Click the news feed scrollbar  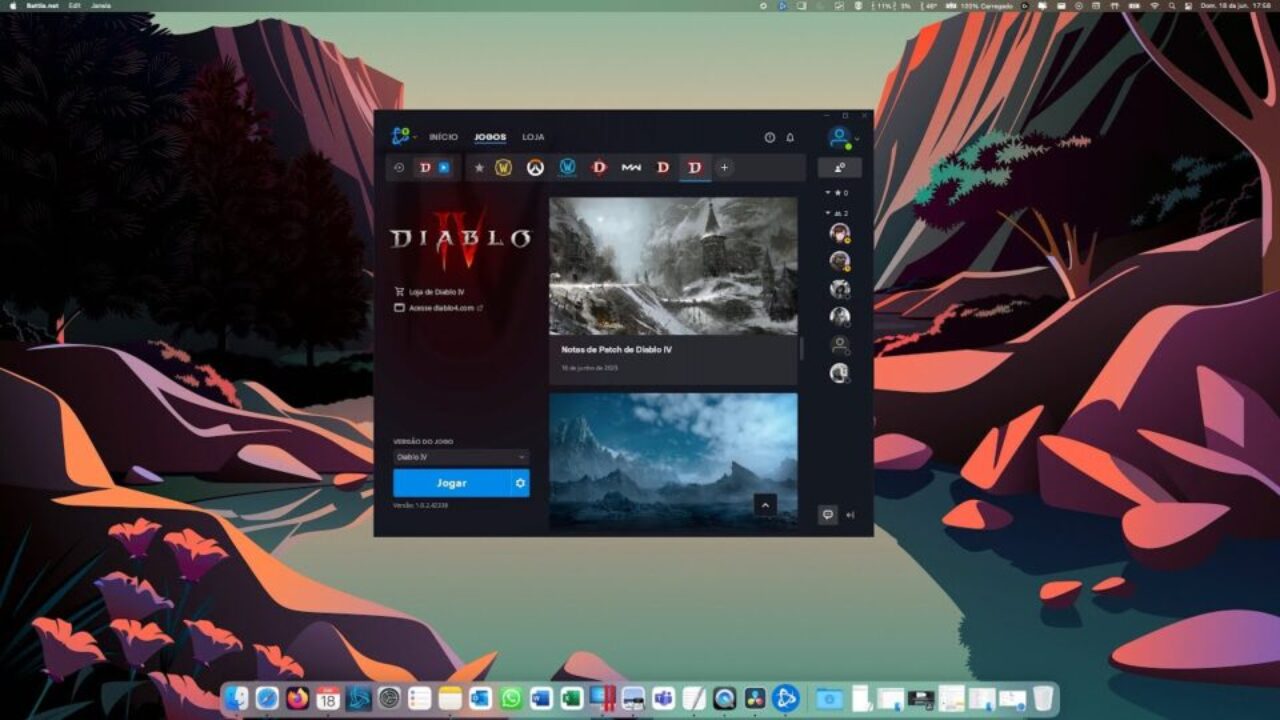[801, 348]
